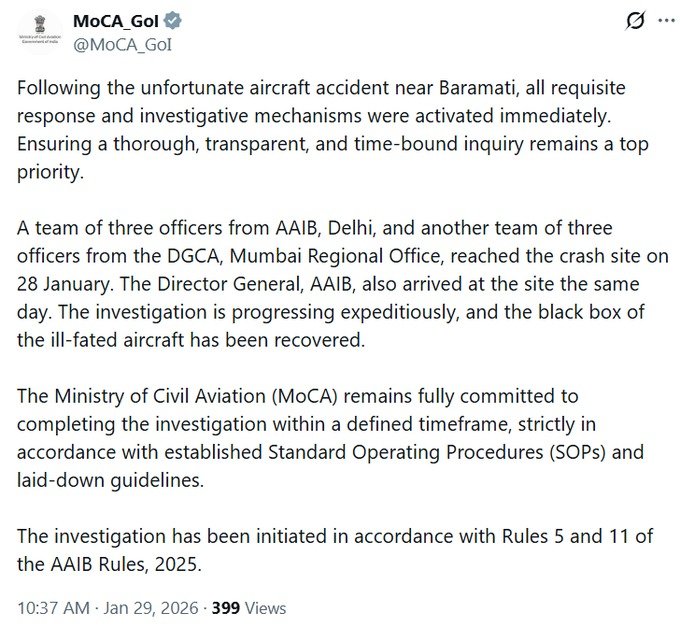The image size is (680, 627).
Task: Open the MoCA_GoI display name profile link
Action: (118, 22)
